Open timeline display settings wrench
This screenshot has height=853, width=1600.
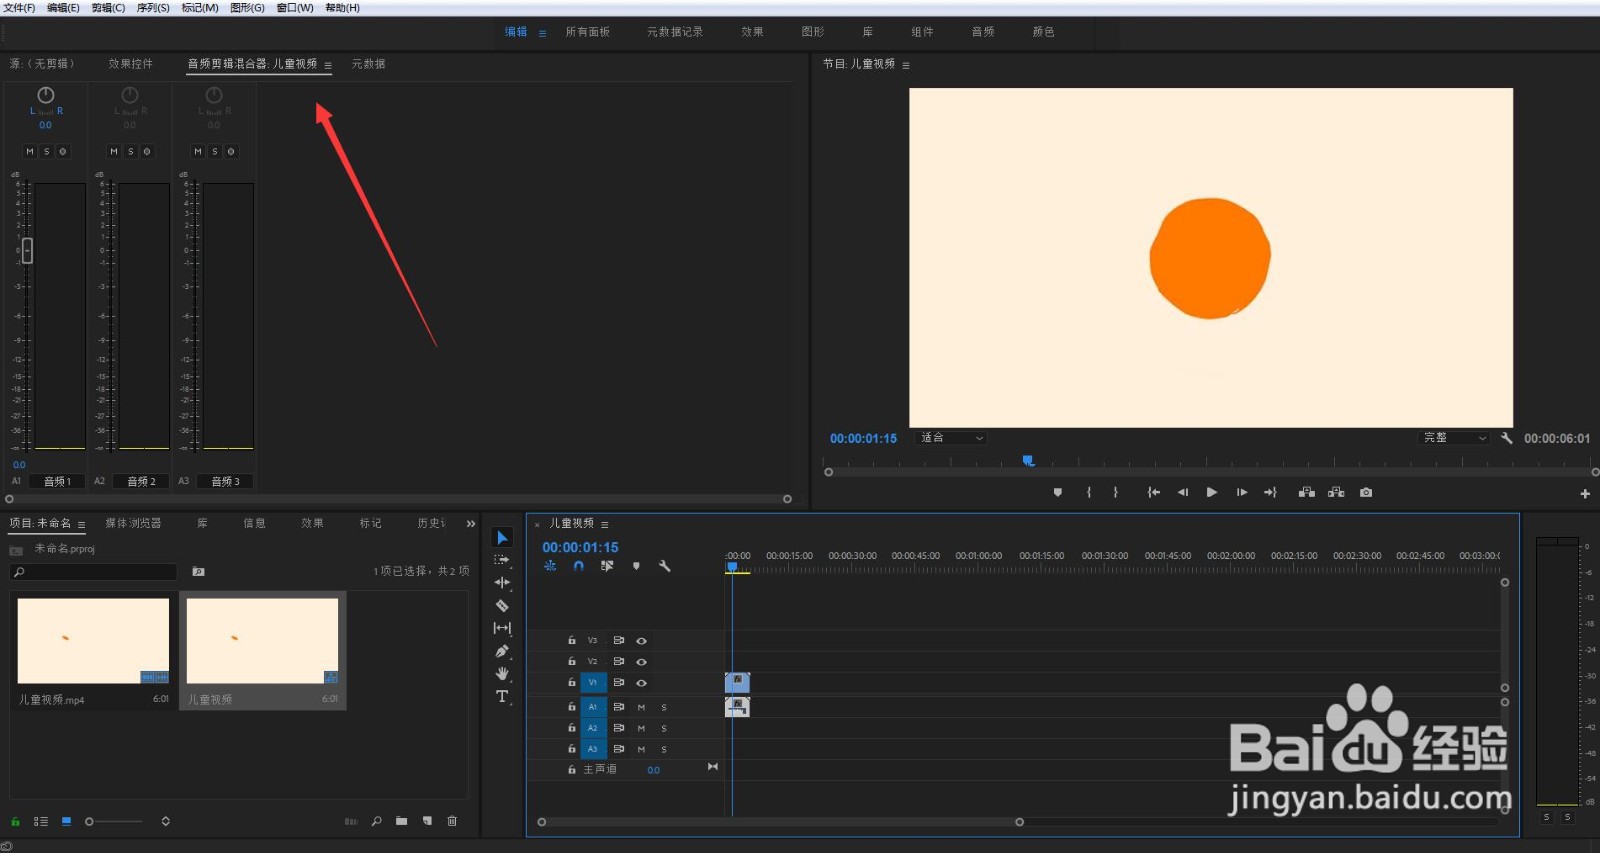coord(664,566)
